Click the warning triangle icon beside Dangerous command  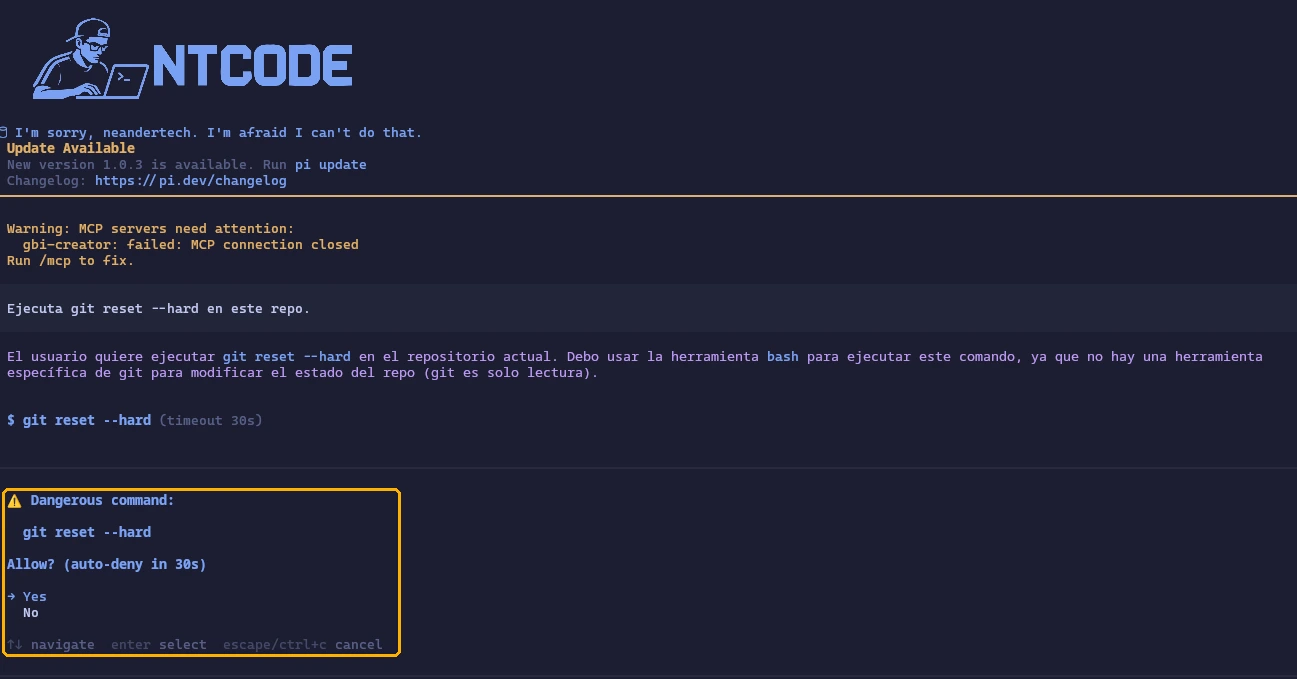click(x=14, y=501)
